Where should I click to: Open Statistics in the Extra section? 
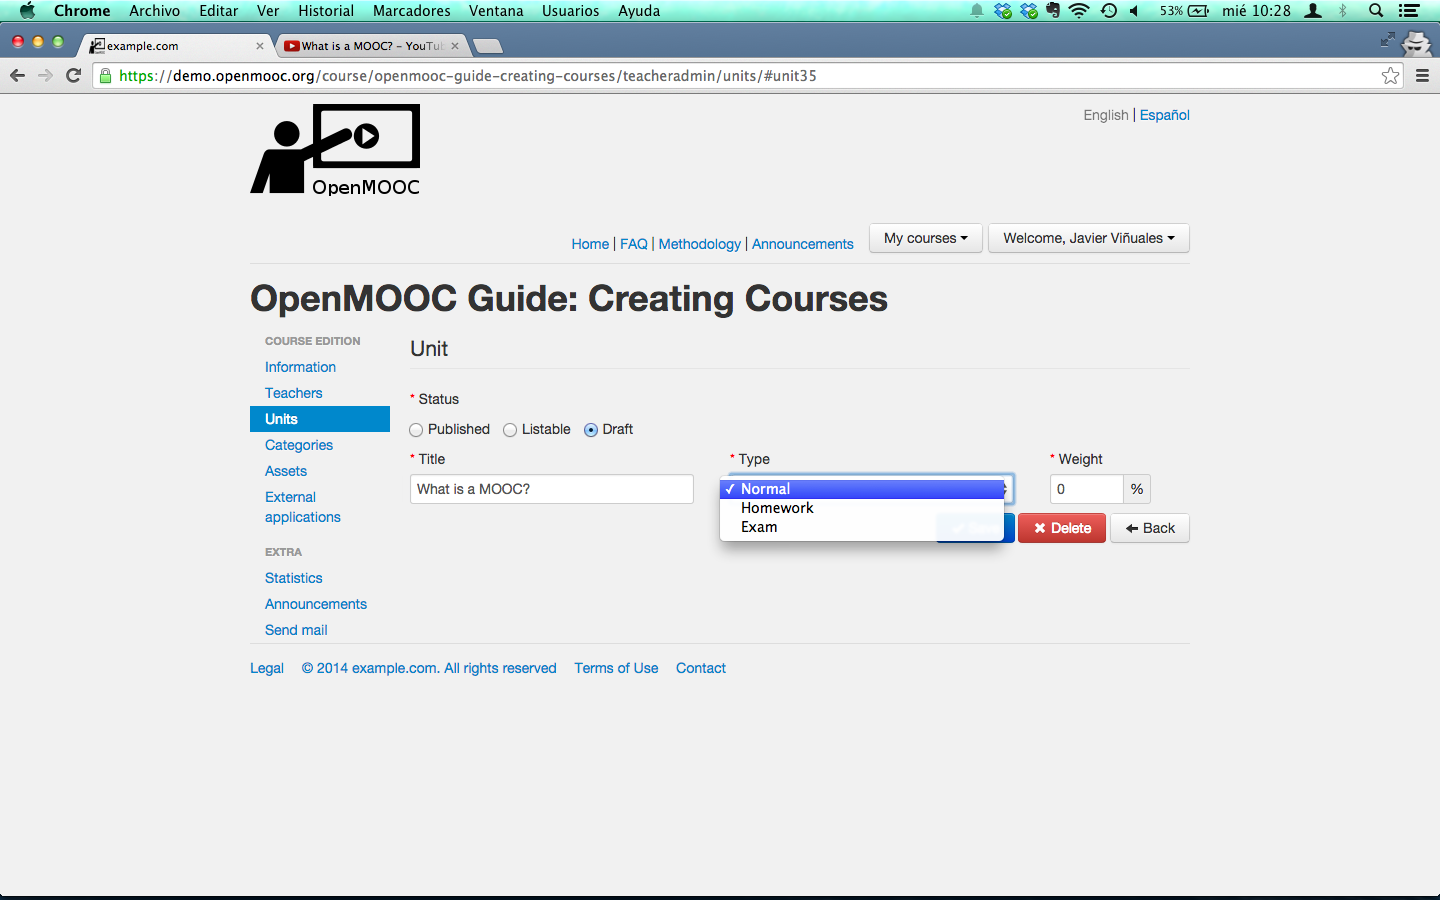click(294, 578)
